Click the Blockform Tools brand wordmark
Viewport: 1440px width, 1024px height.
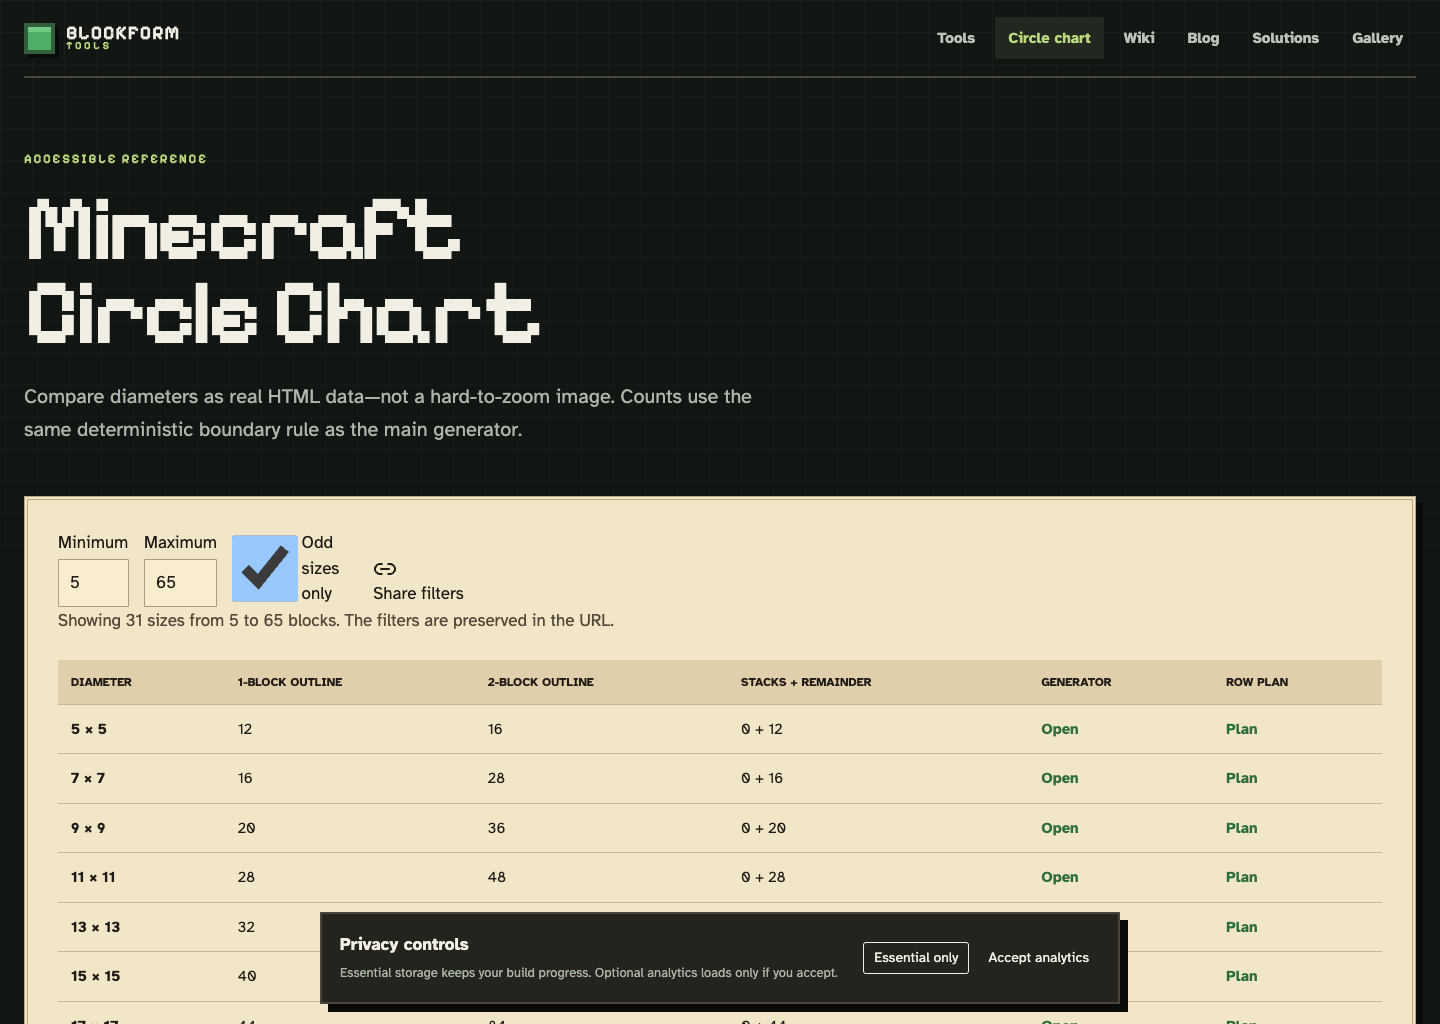122,37
